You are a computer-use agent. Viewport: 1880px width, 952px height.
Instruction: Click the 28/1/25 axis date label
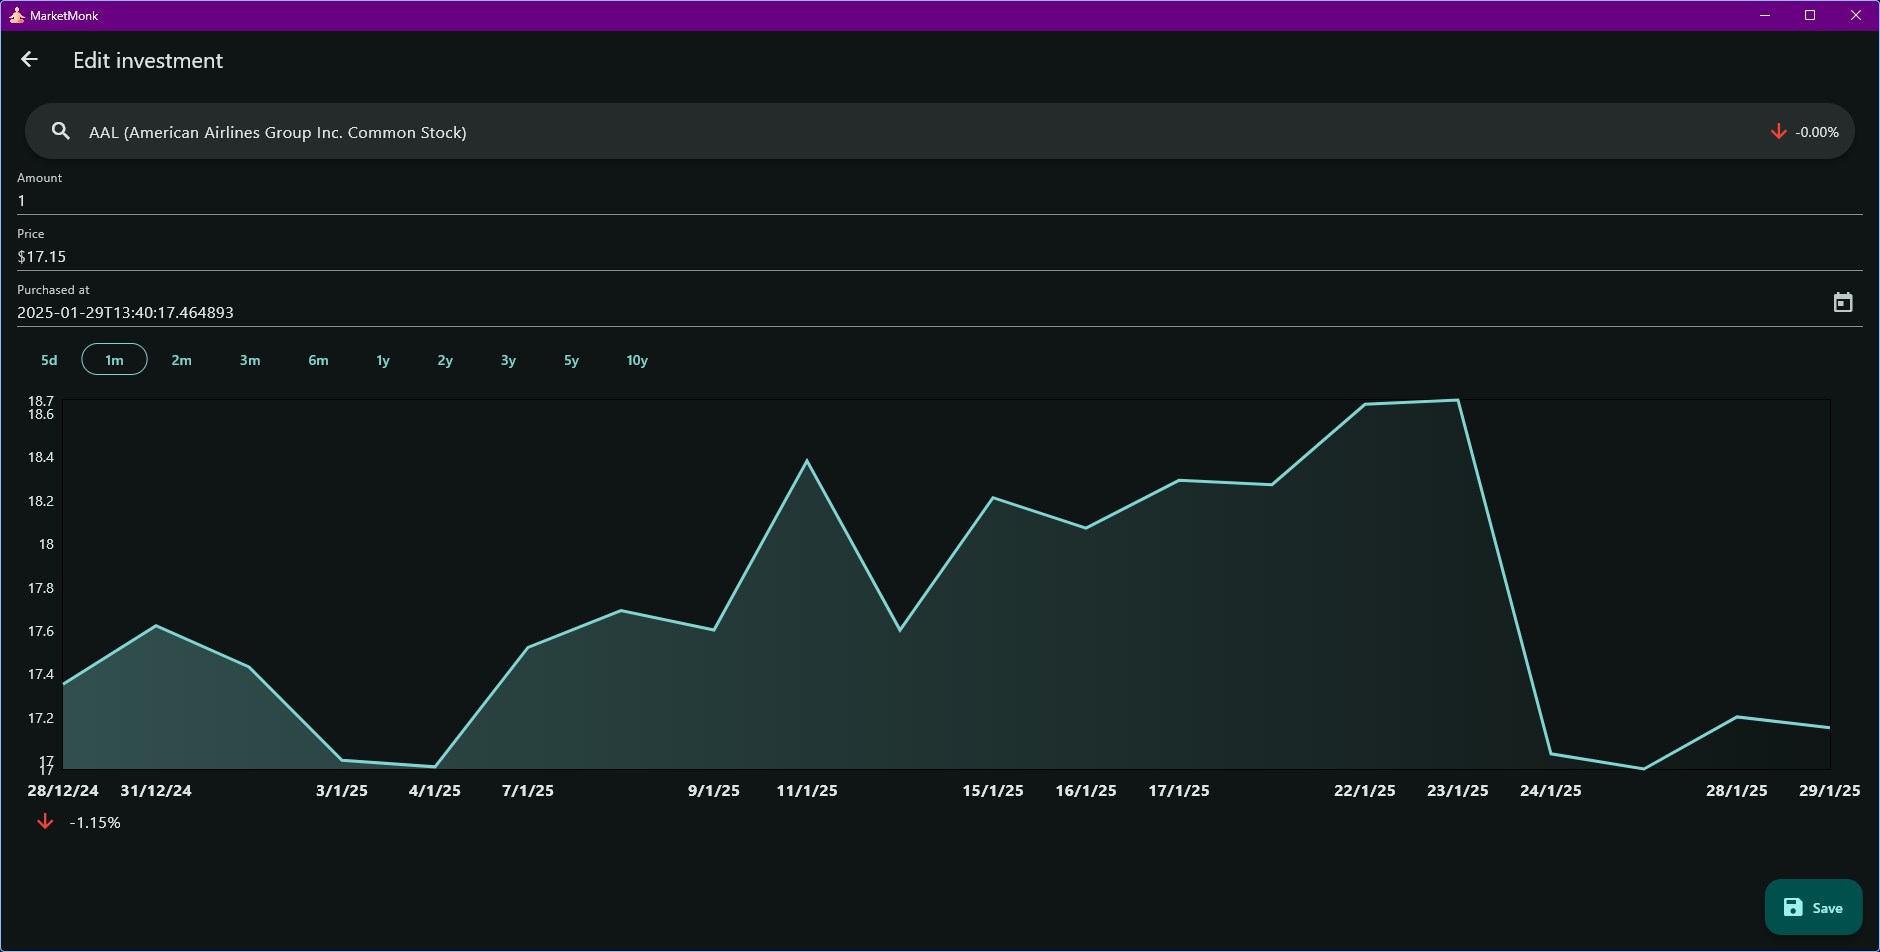[1737, 790]
